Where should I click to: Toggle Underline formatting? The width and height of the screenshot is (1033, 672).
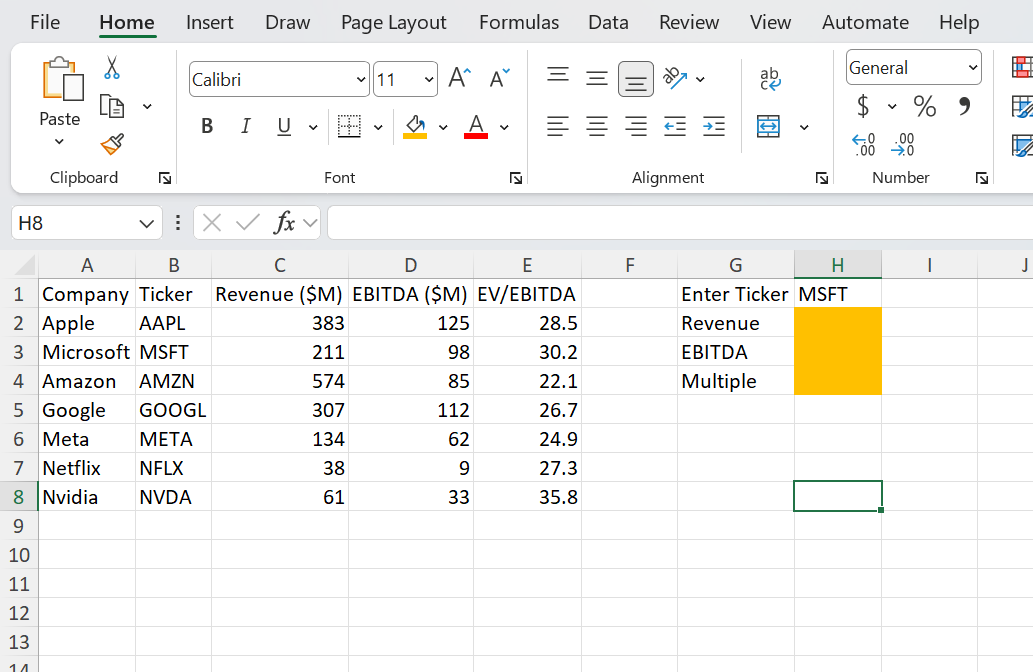[x=283, y=126]
